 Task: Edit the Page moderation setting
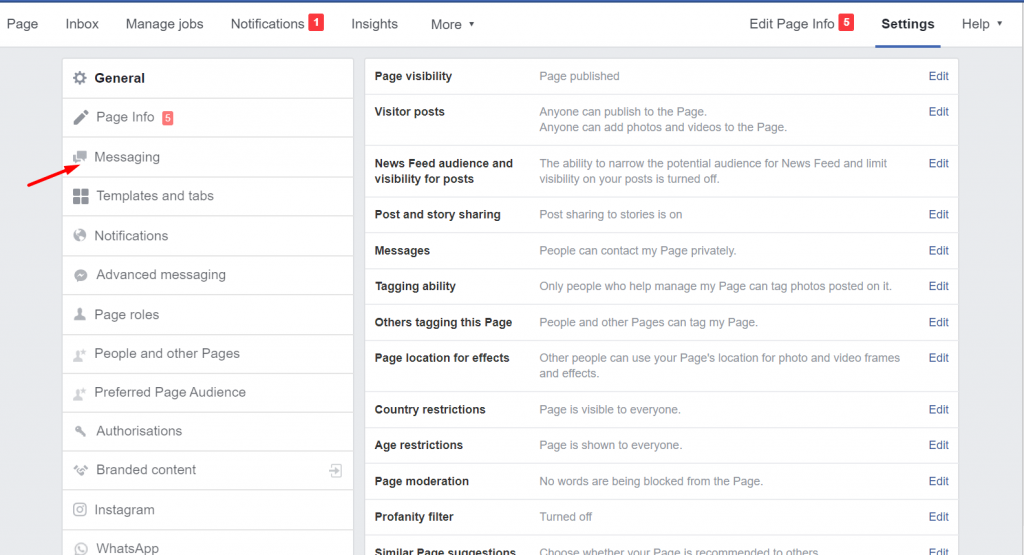pos(938,481)
